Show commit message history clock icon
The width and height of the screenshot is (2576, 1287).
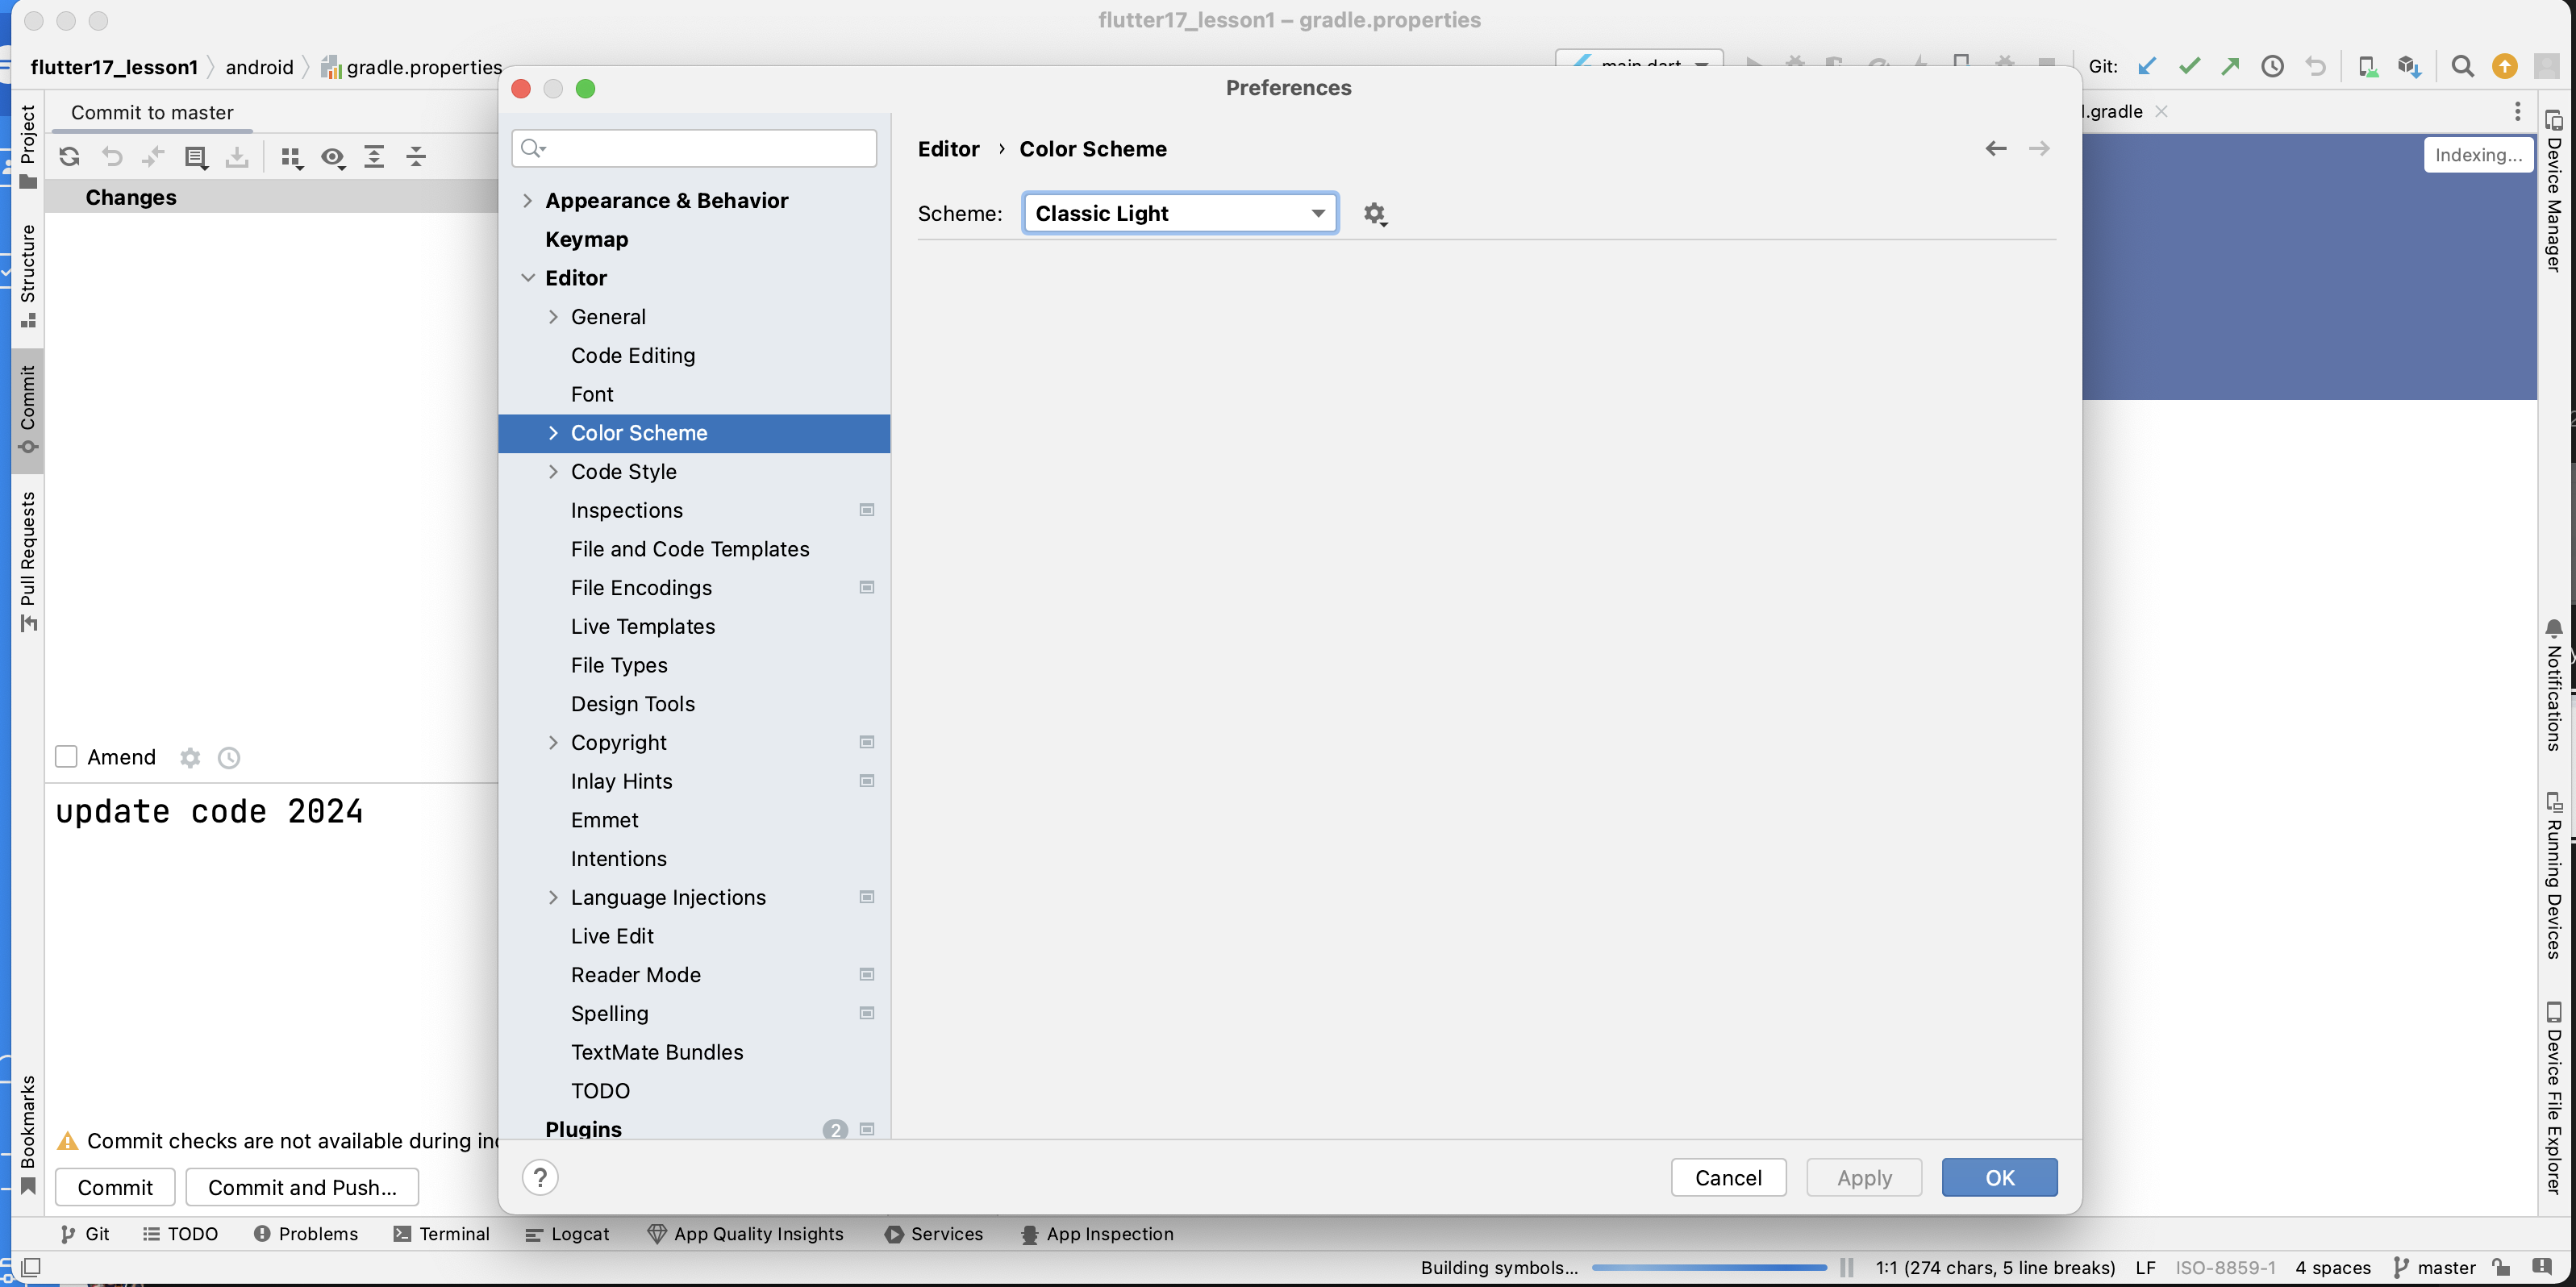click(229, 758)
